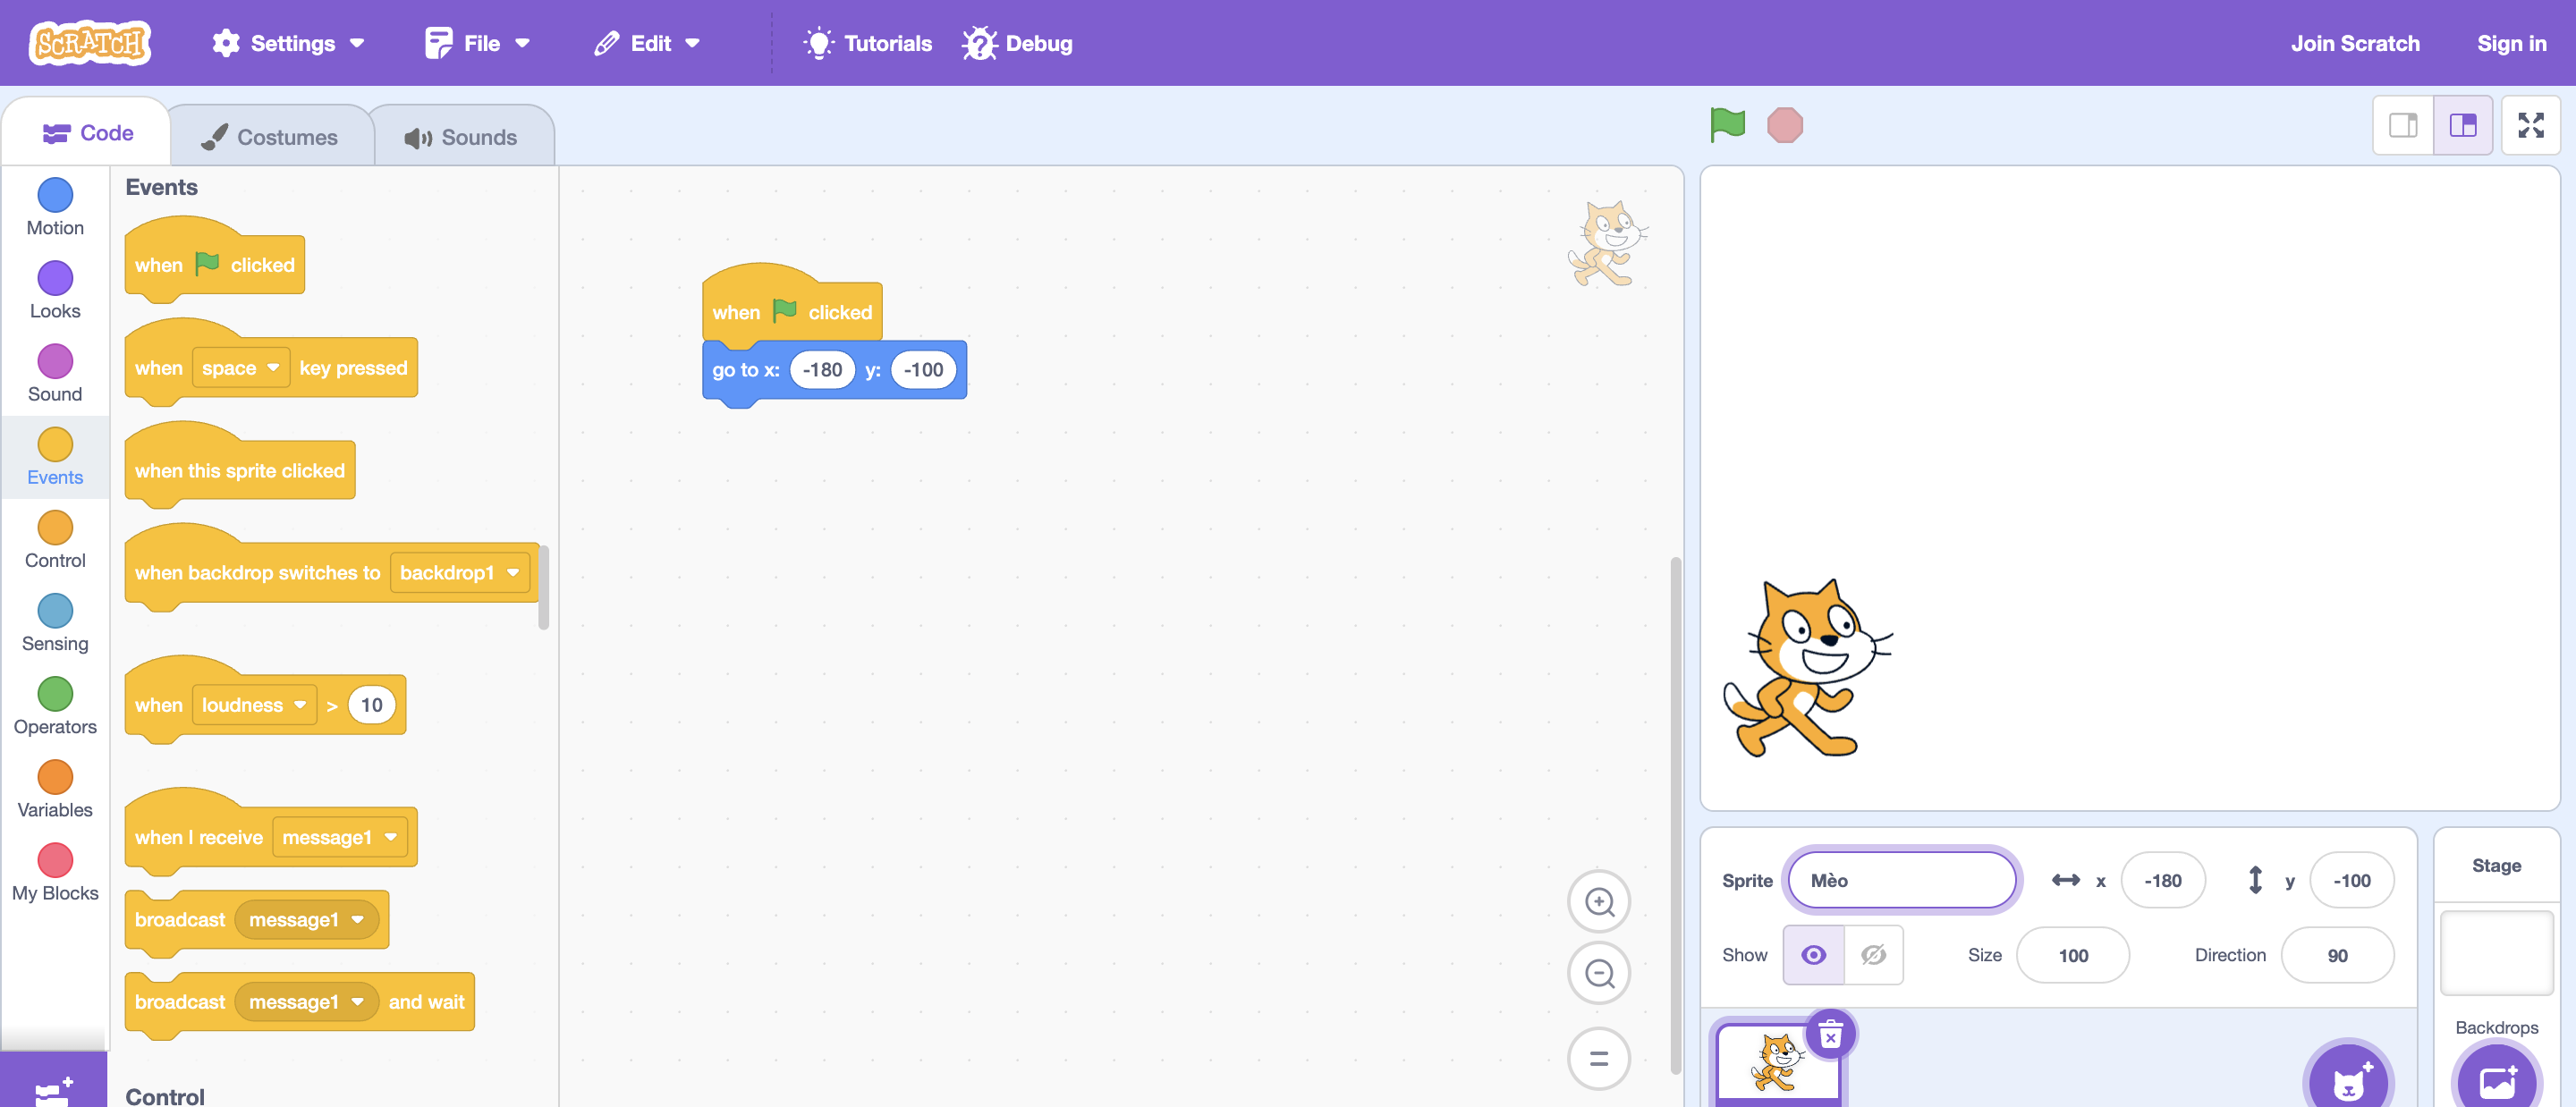
Task: Open the Debug panel
Action: click(x=1018, y=43)
